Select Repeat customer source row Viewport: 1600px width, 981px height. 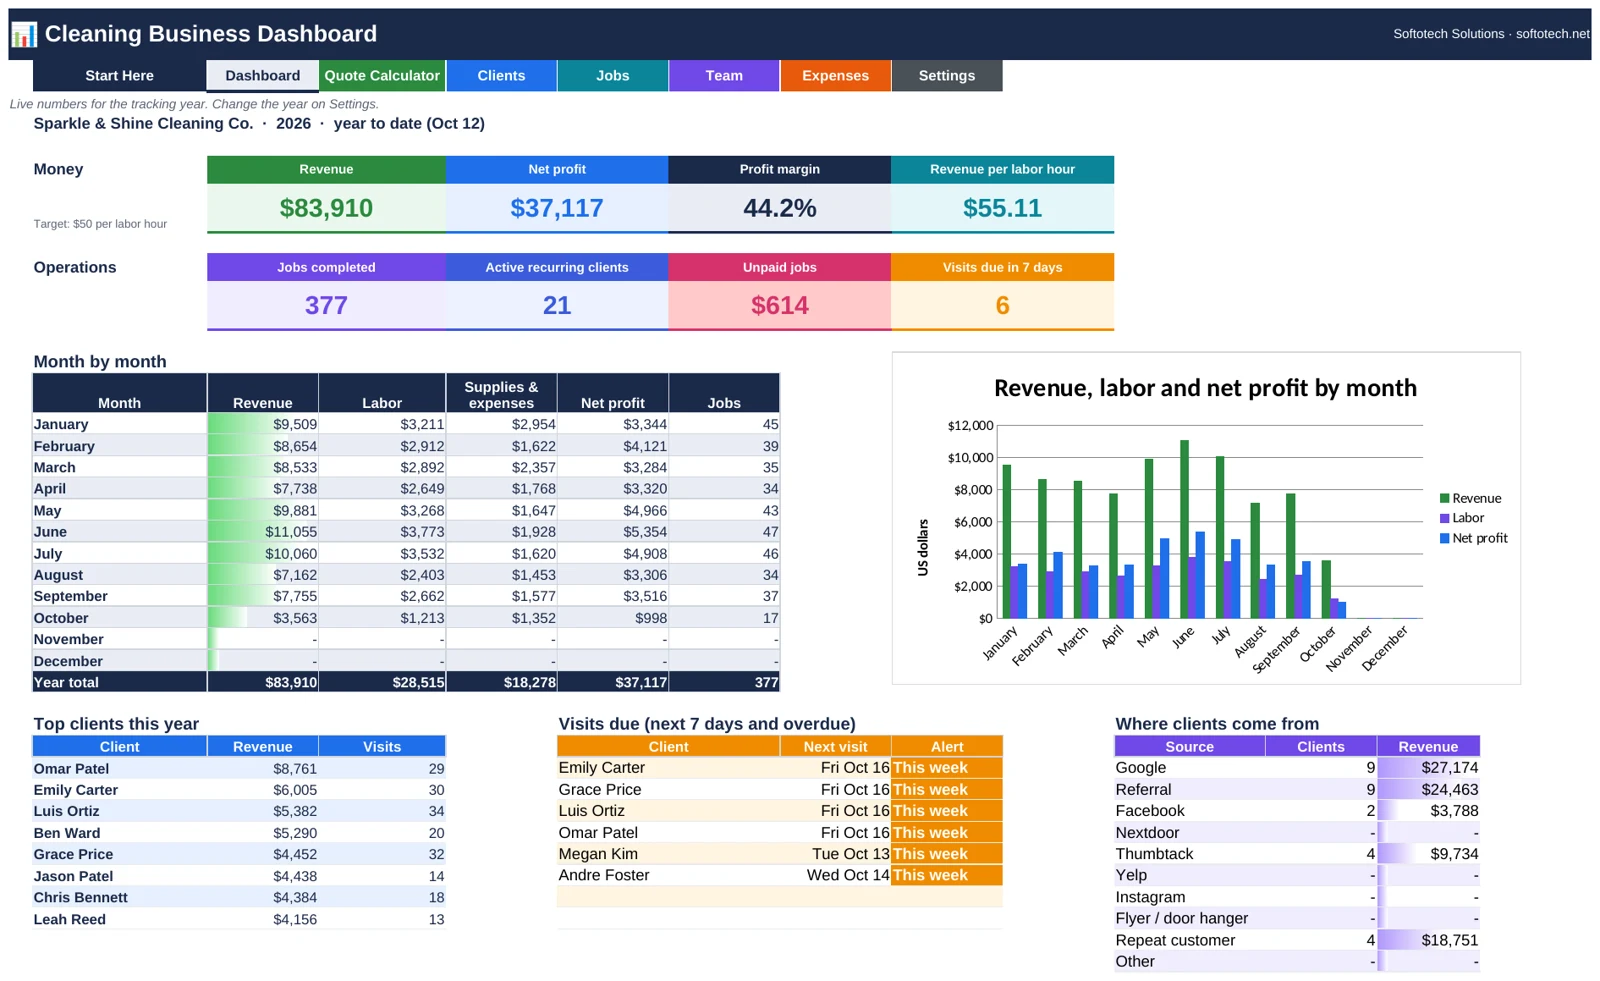tap(1297, 940)
